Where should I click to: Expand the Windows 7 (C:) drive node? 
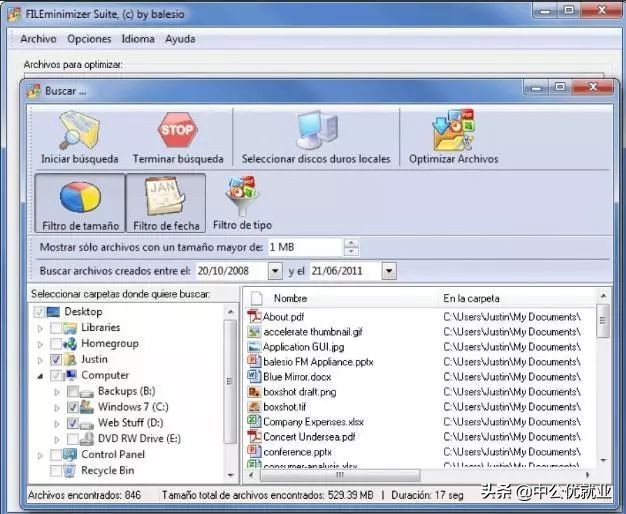(x=57, y=407)
